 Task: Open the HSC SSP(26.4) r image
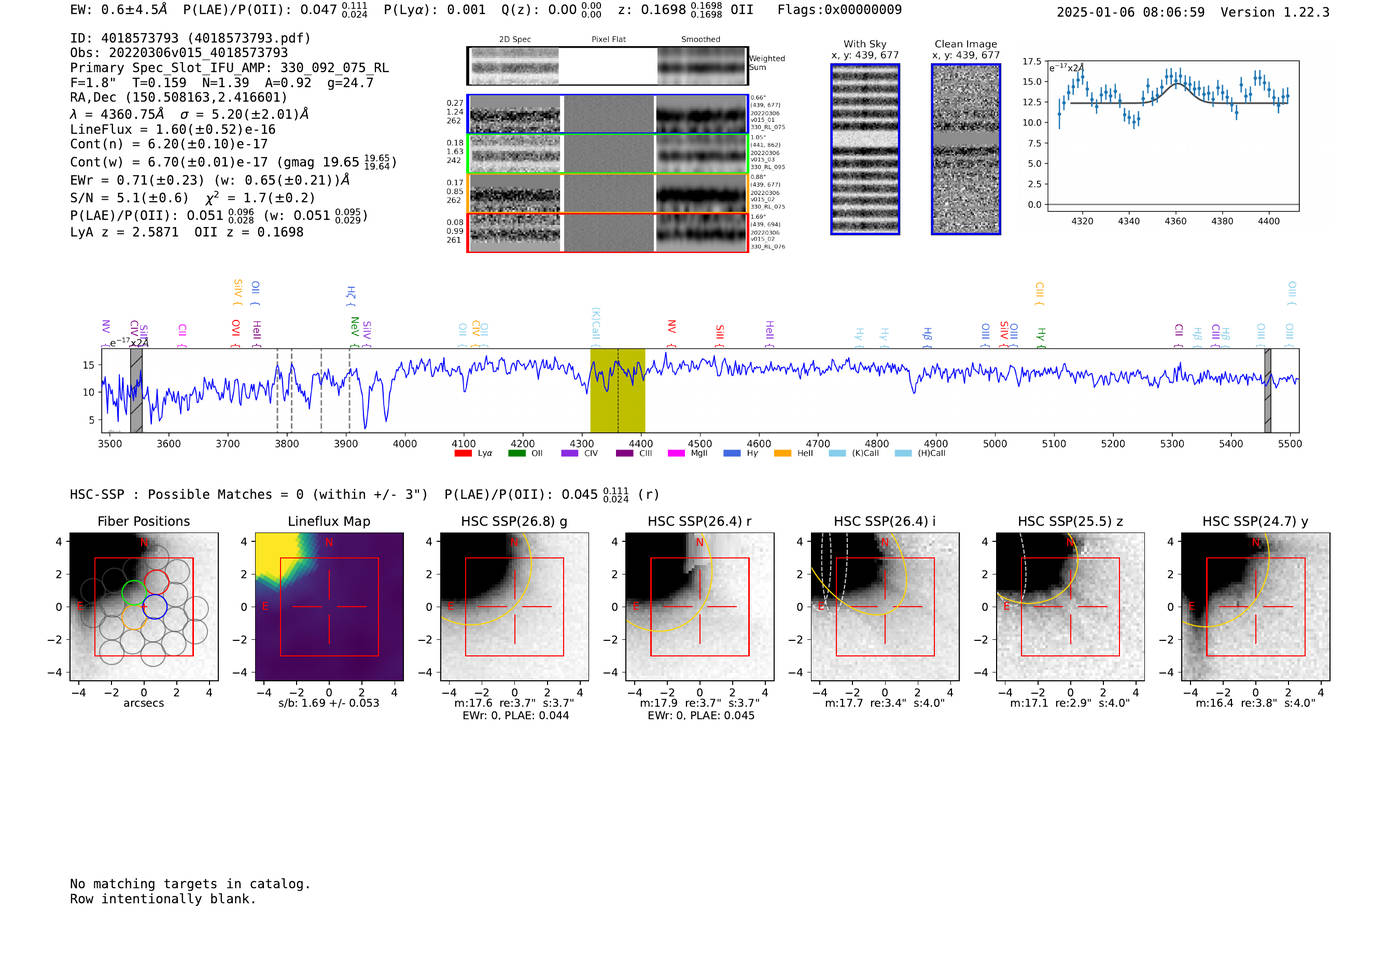700,606
